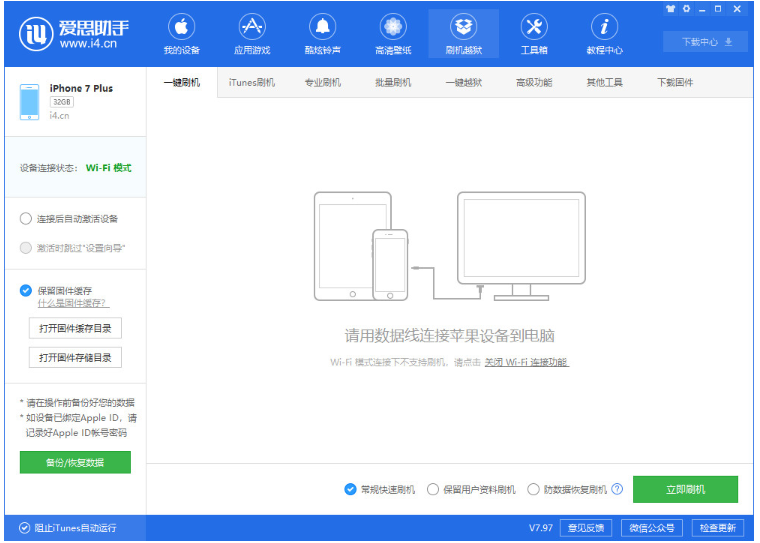Switch to 其他工具 tab
This screenshot has width=760, height=543.
coord(604,82)
